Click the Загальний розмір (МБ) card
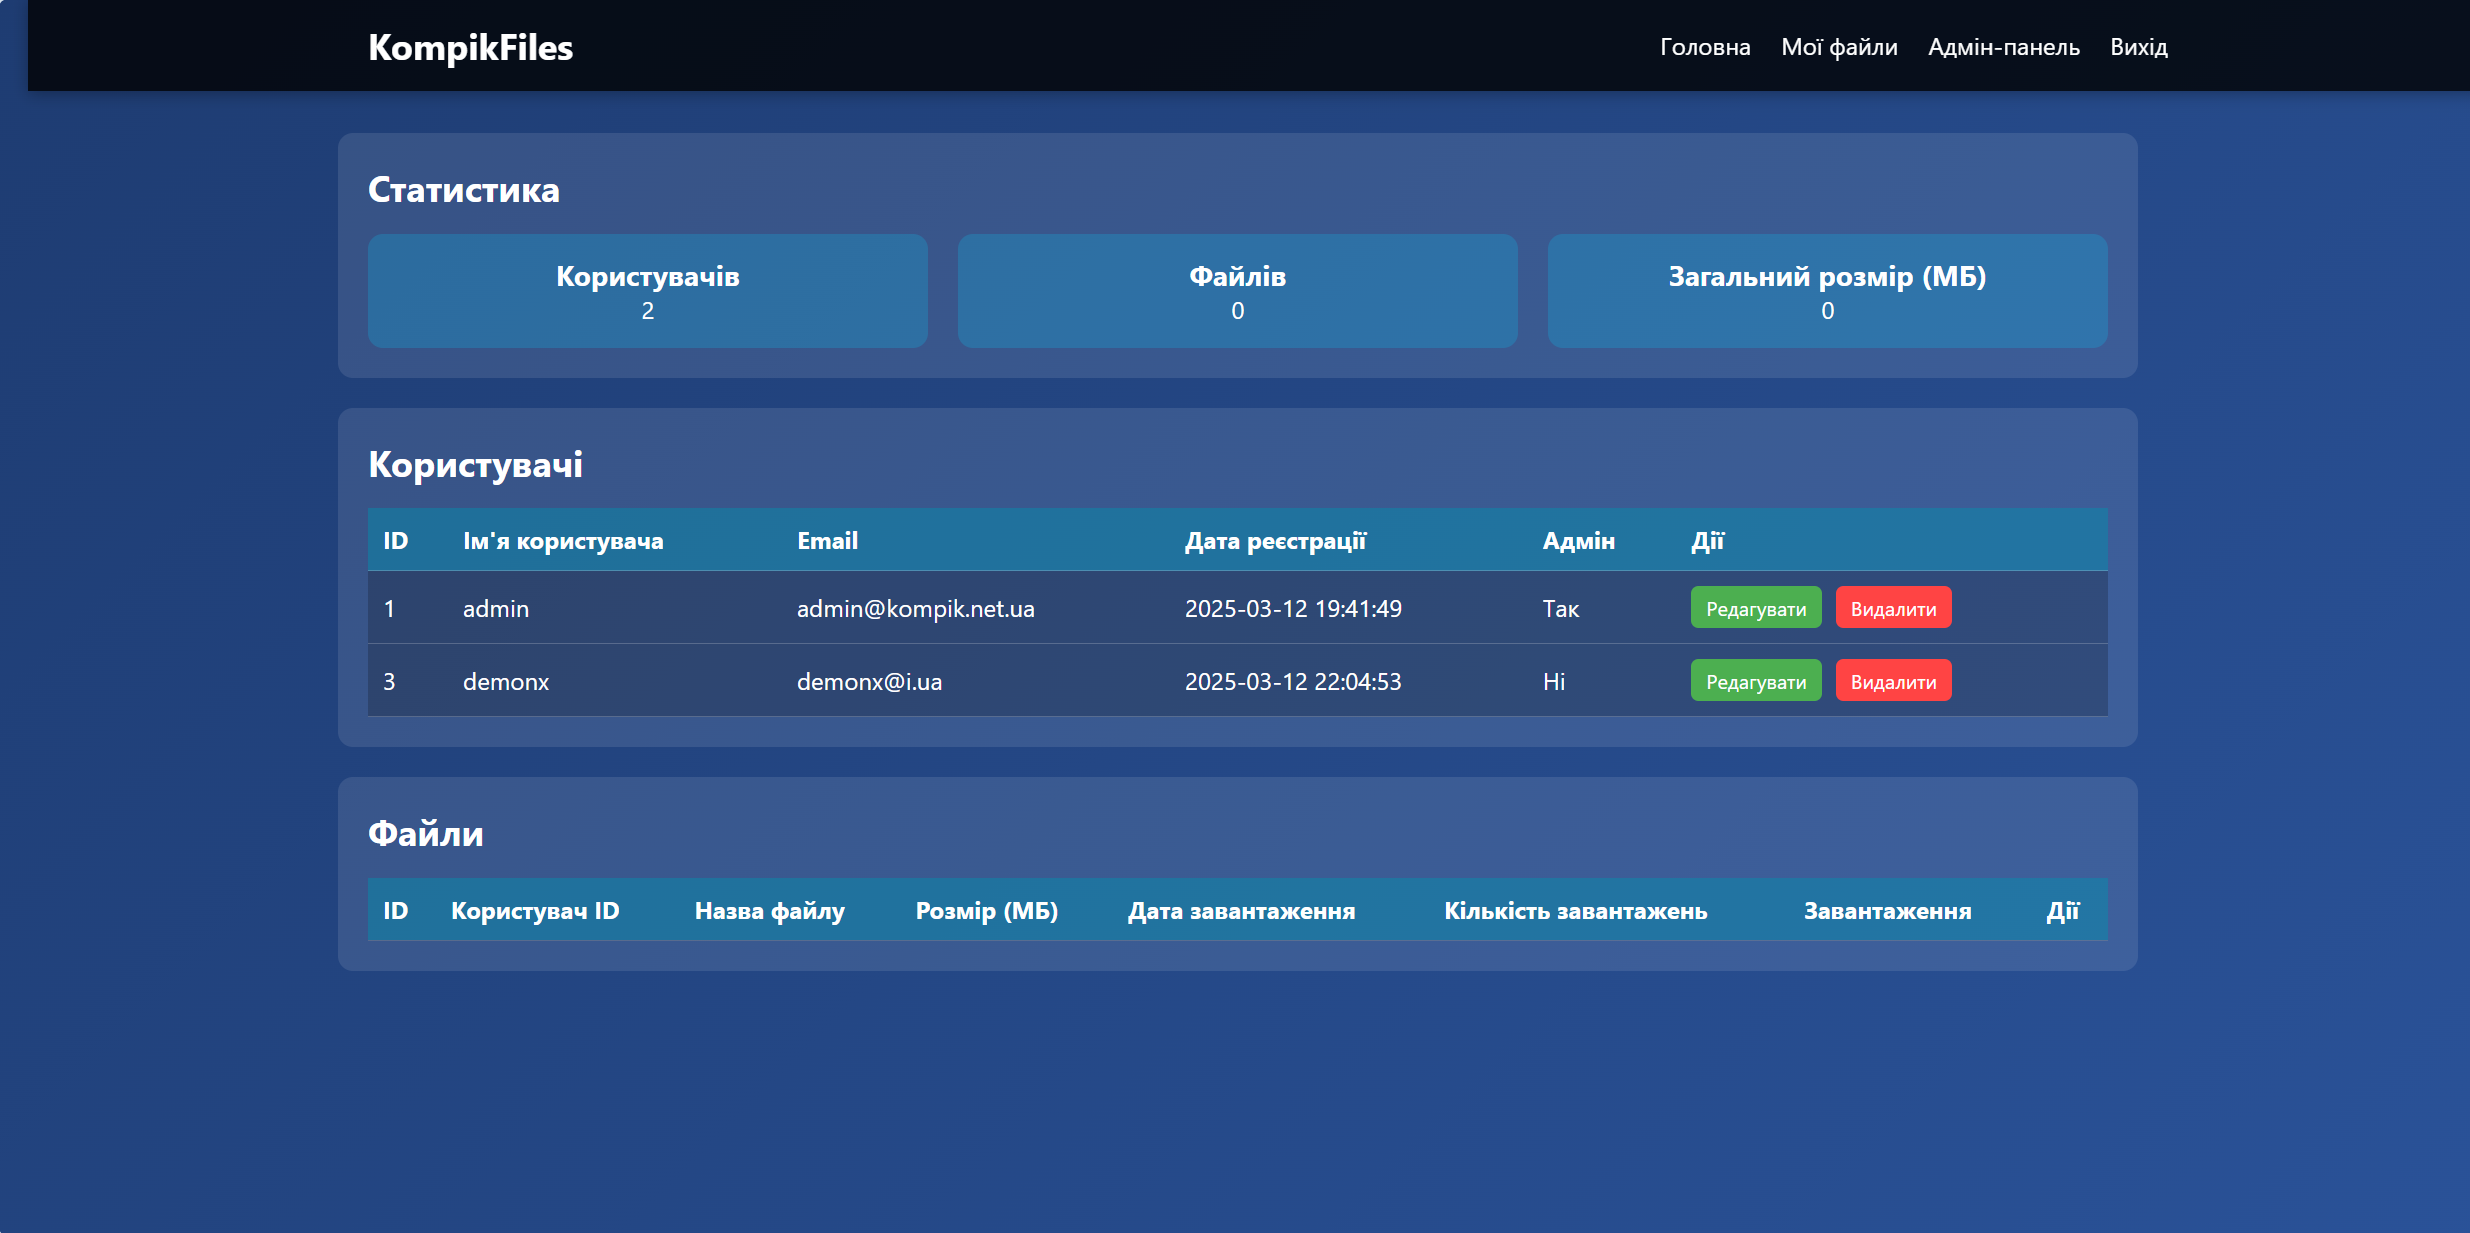 tap(1827, 291)
